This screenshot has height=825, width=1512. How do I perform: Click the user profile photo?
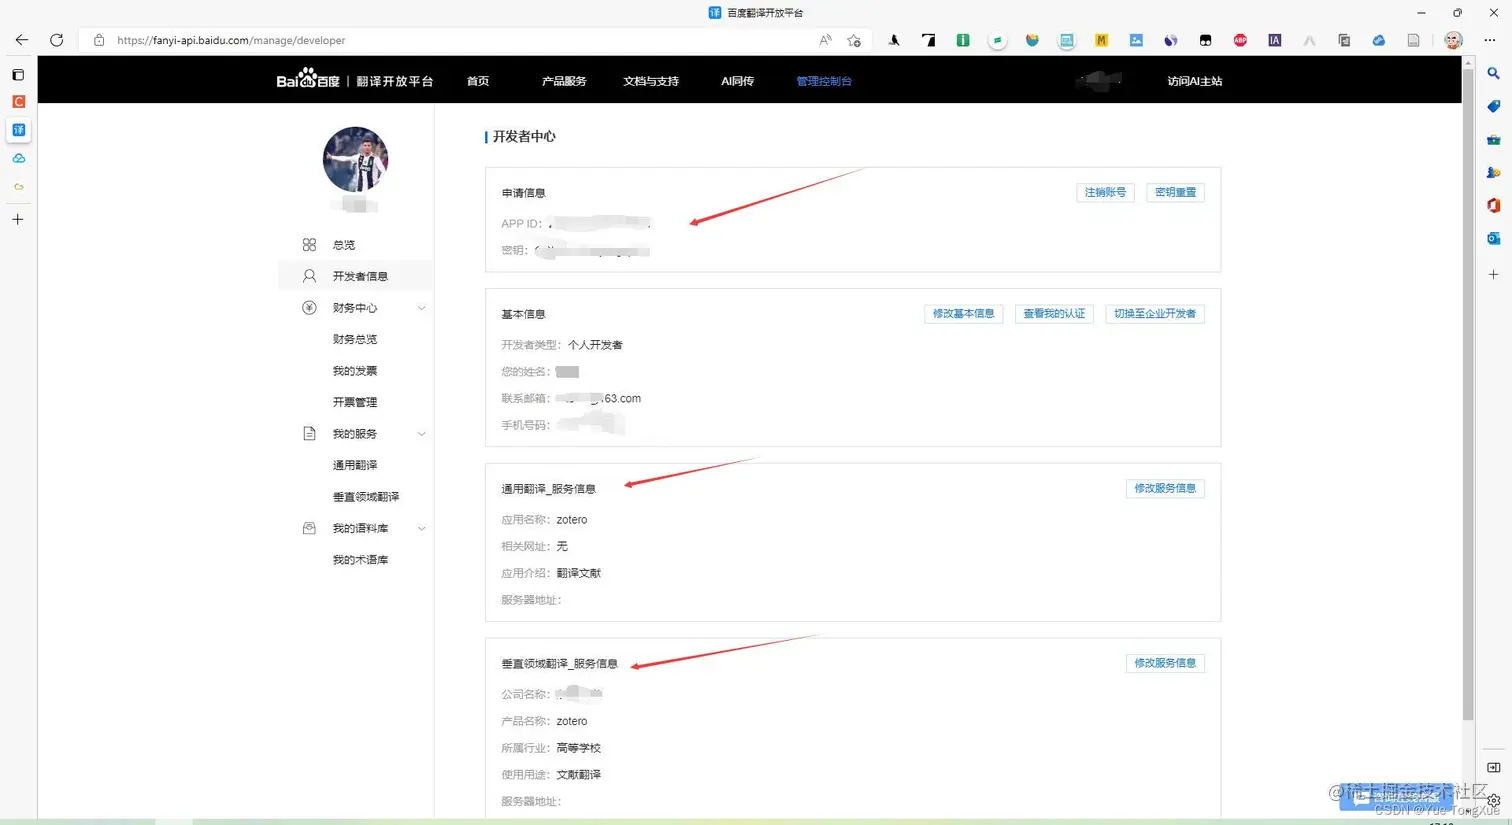click(355, 159)
